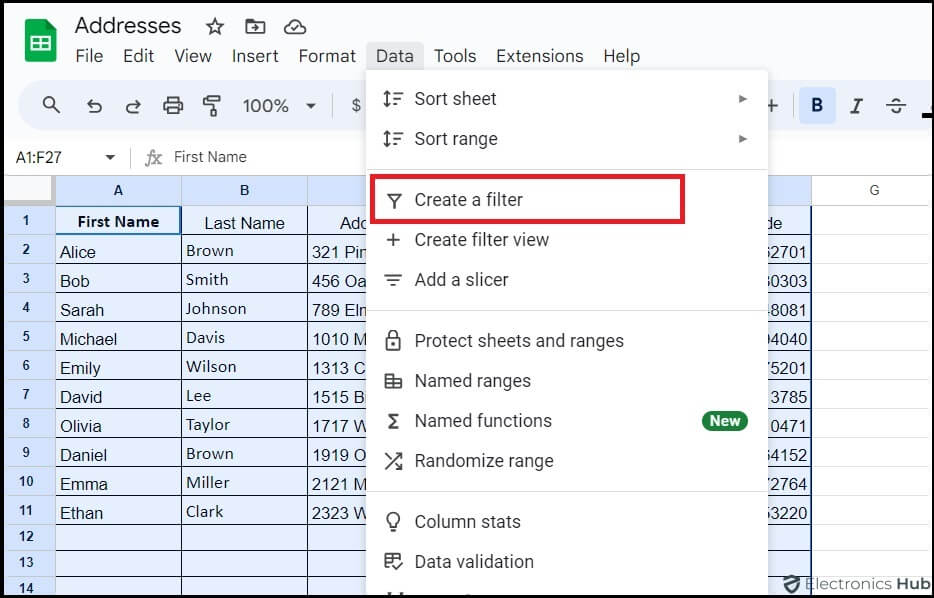Open the name box range dropdown
This screenshot has width=934, height=598.
(111, 156)
